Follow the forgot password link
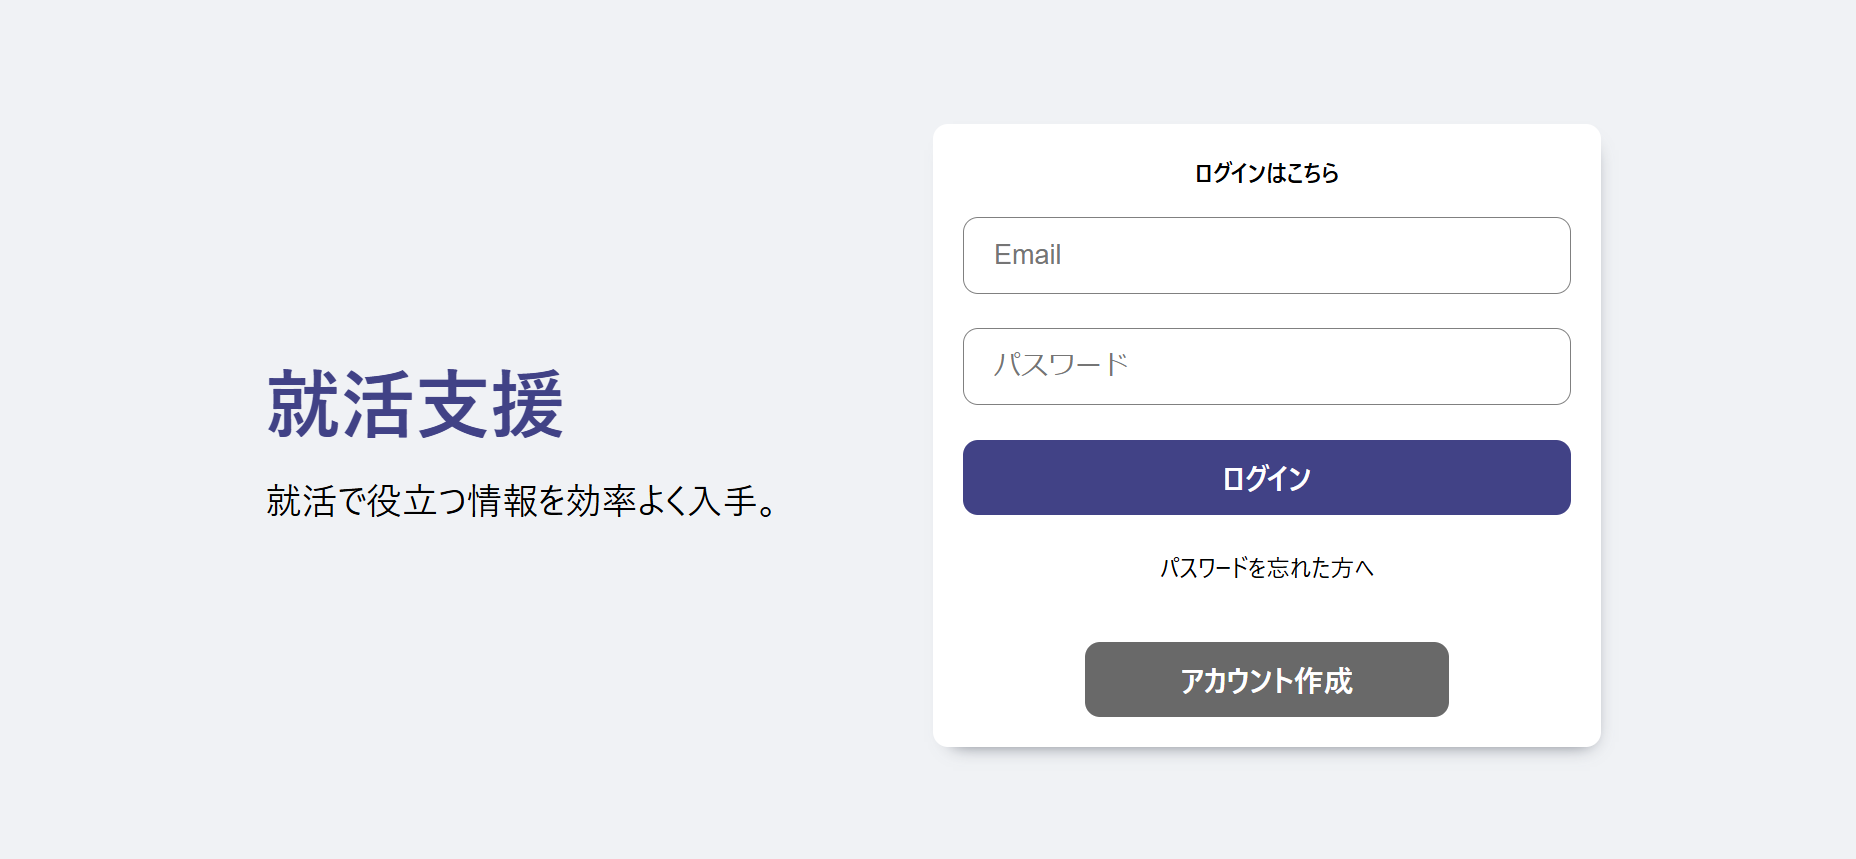This screenshot has width=1856, height=859. pyautogui.click(x=1266, y=568)
